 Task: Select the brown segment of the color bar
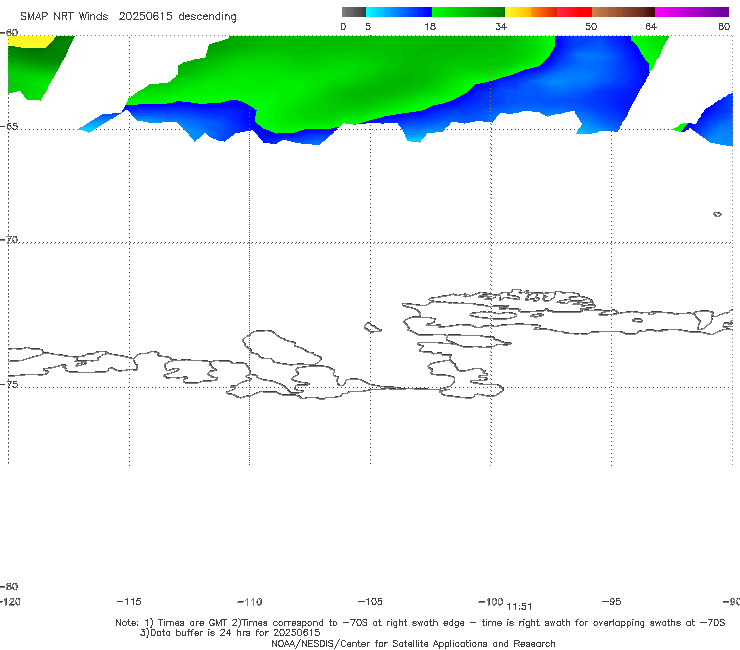point(623,12)
